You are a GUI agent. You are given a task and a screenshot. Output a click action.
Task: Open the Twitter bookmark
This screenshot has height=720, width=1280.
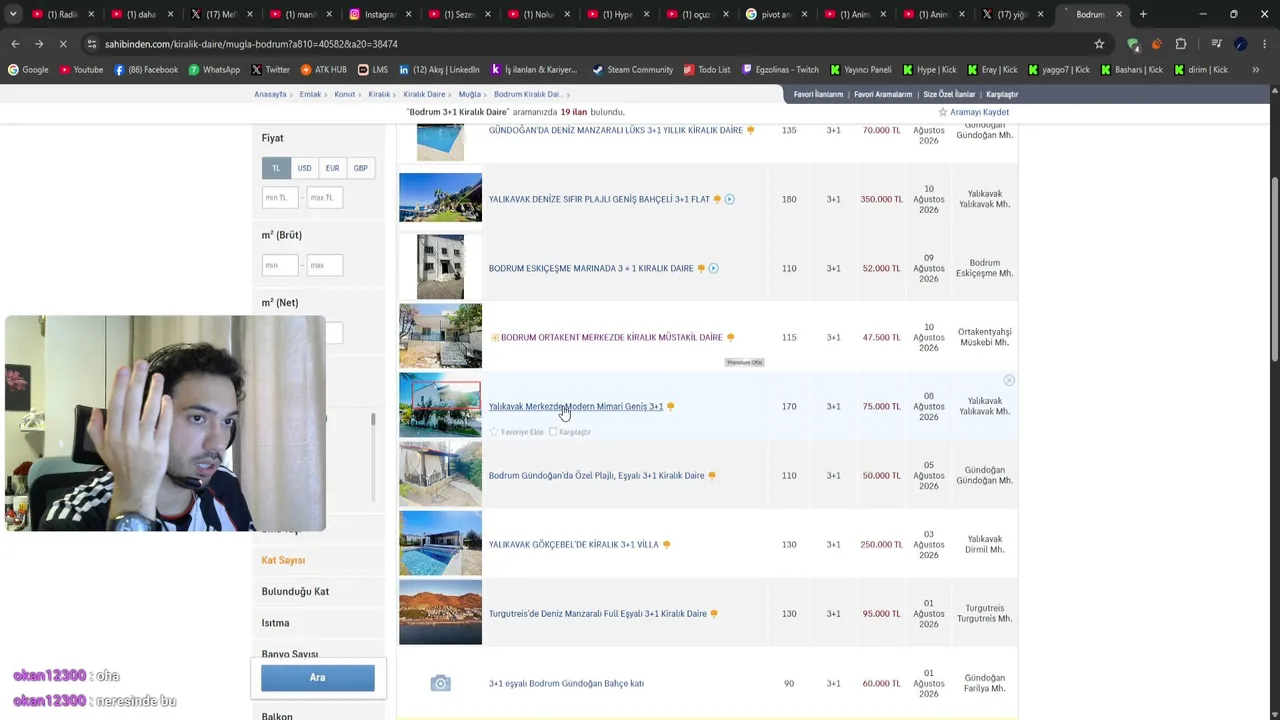point(270,70)
